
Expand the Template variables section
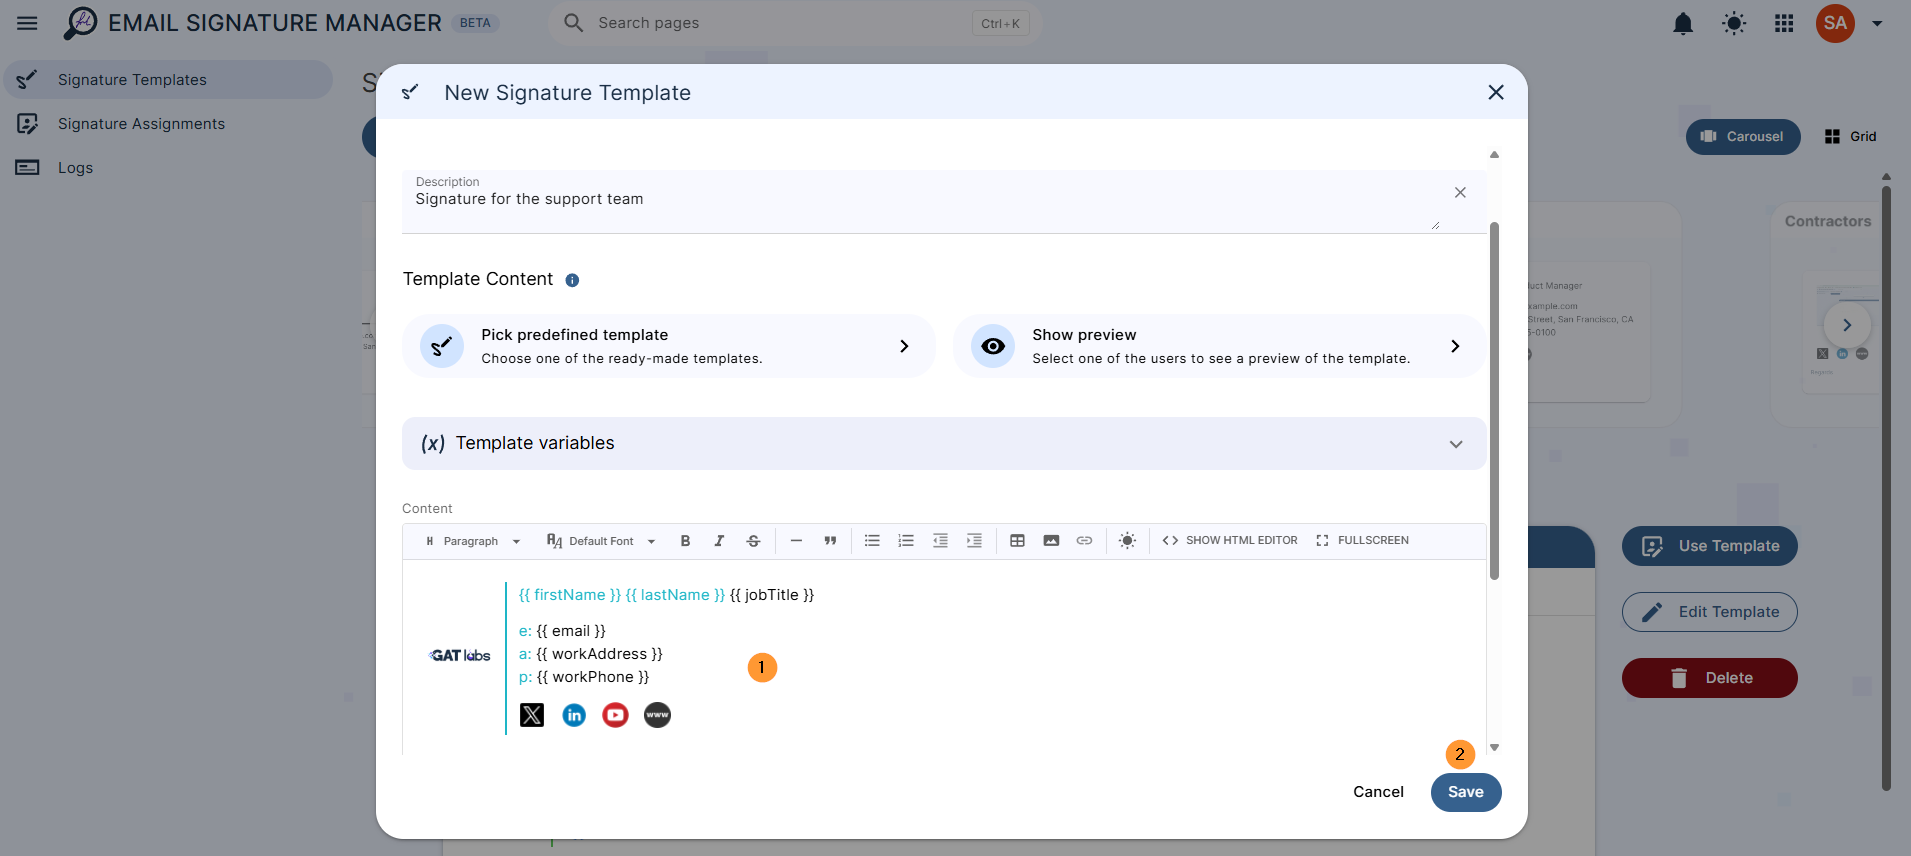click(x=944, y=443)
